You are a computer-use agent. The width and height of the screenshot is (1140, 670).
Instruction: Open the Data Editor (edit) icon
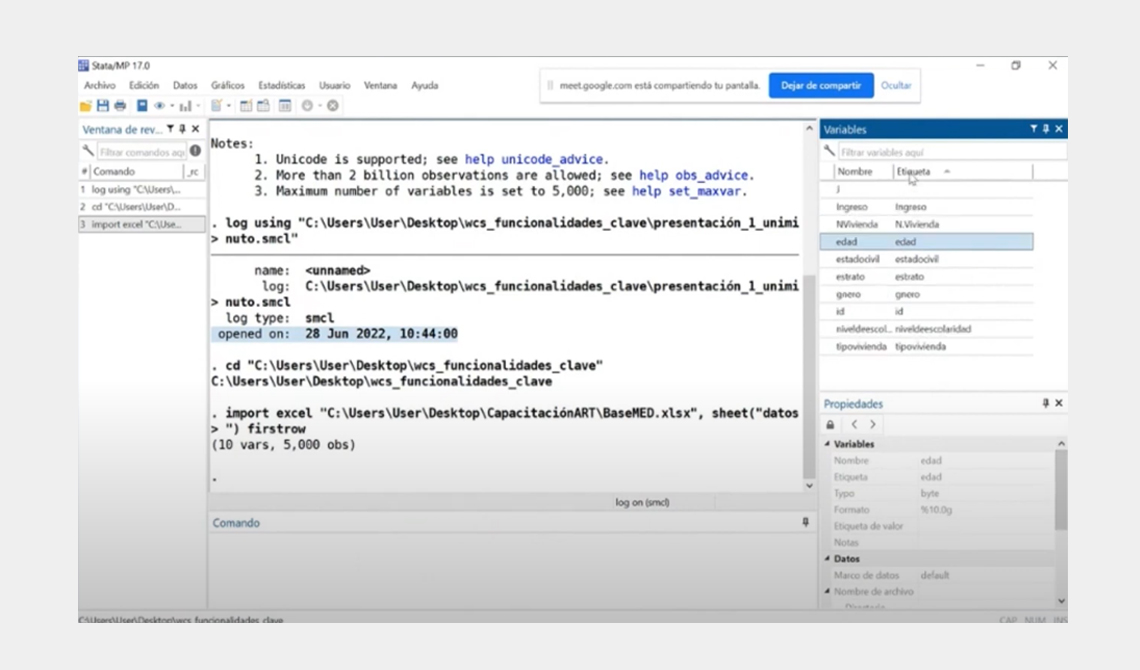(x=246, y=106)
